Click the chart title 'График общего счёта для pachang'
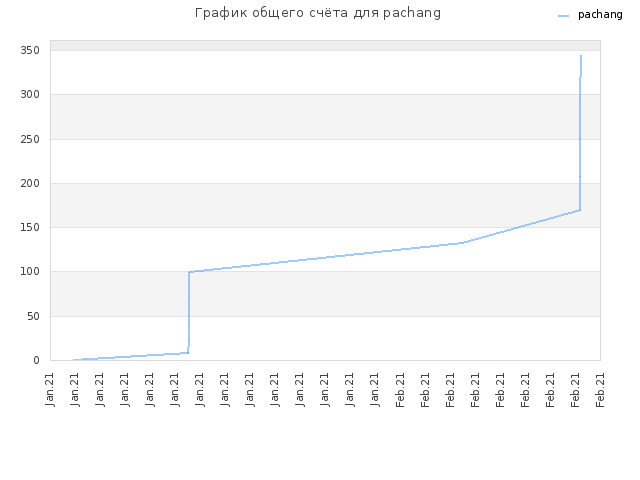The width and height of the screenshot is (640, 480). tap(318, 13)
